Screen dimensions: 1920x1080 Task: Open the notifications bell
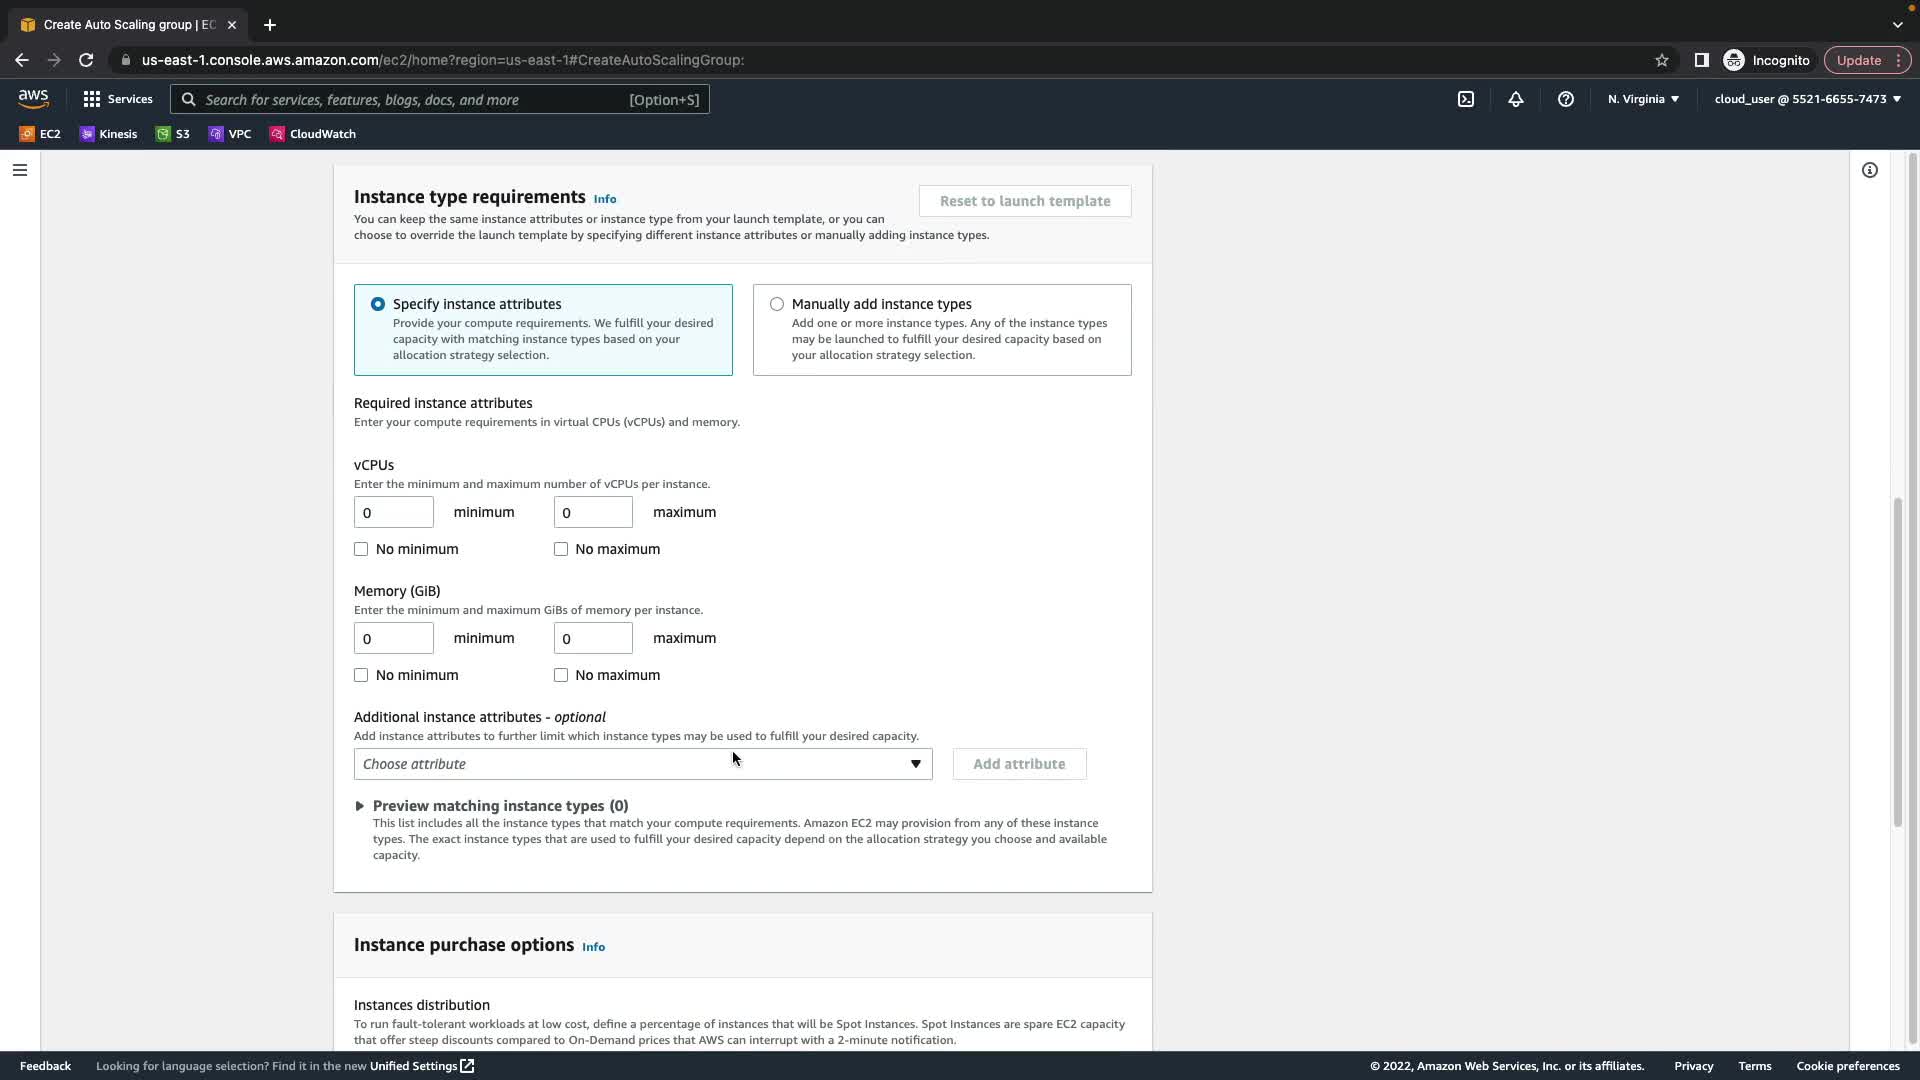pyautogui.click(x=1515, y=99)
